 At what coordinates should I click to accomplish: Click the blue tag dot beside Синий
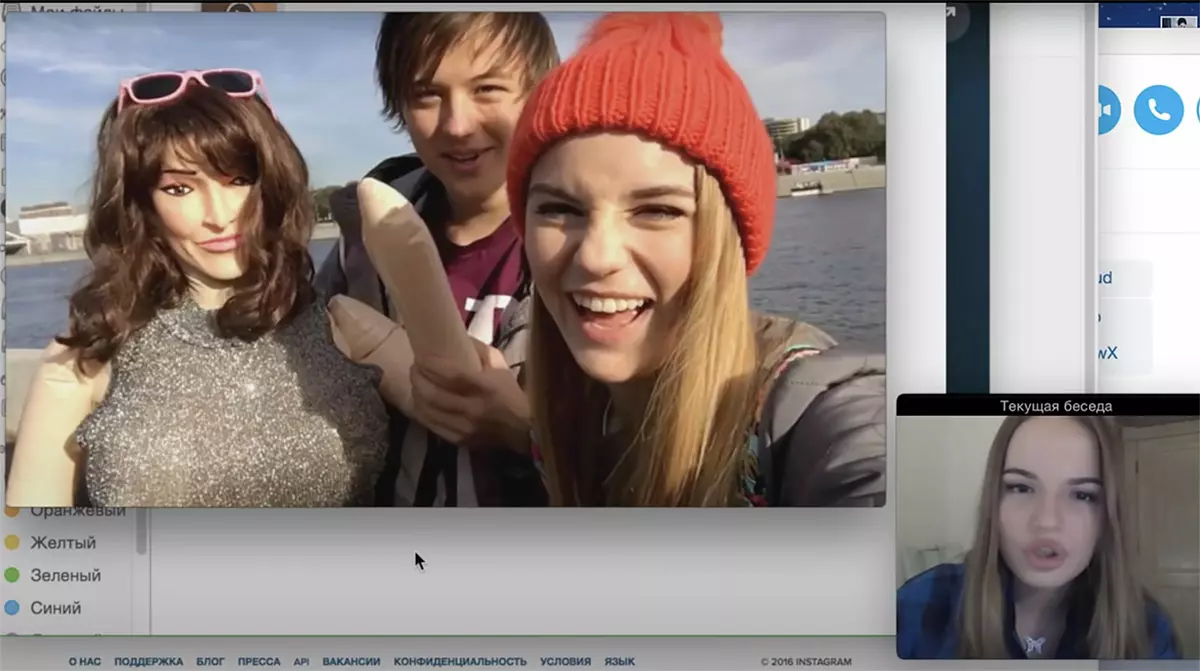[12, 608]
